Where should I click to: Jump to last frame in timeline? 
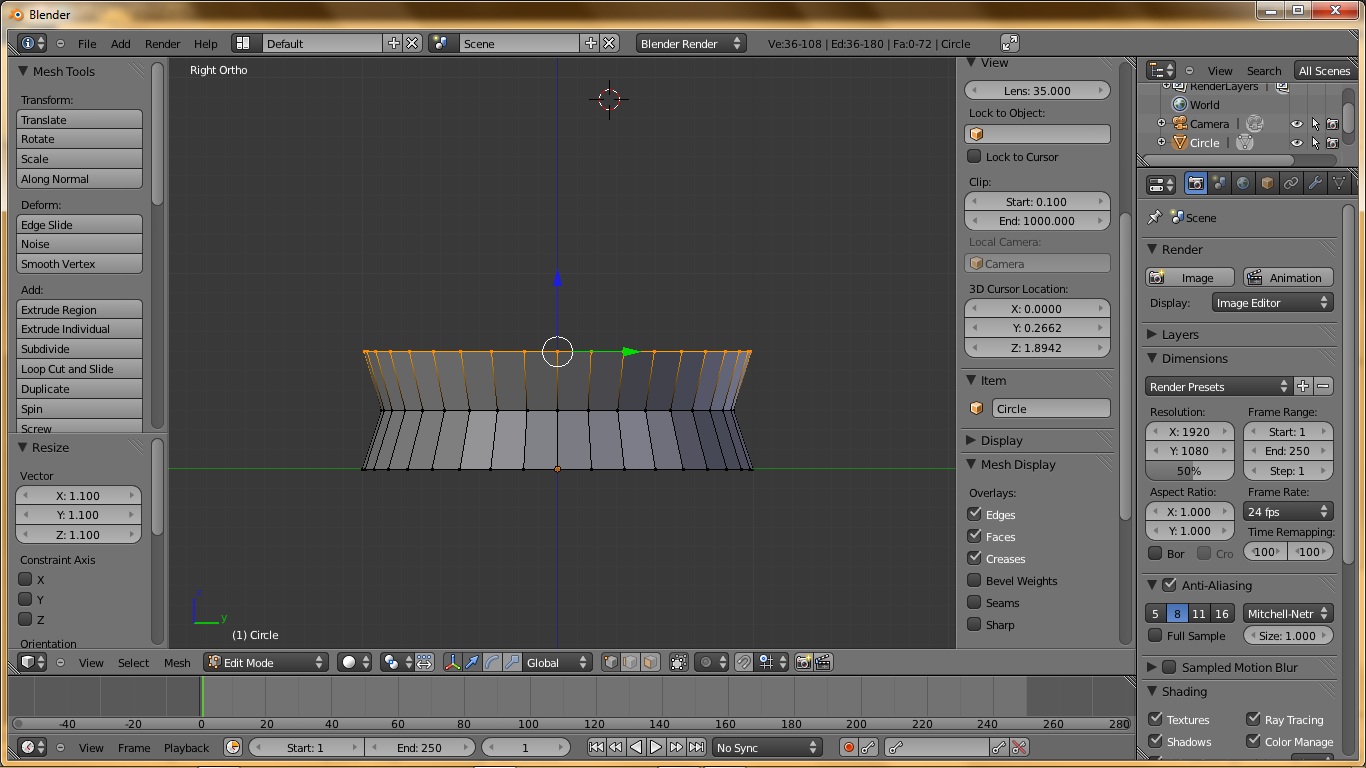pyautogui.click(x=696, y=747)
